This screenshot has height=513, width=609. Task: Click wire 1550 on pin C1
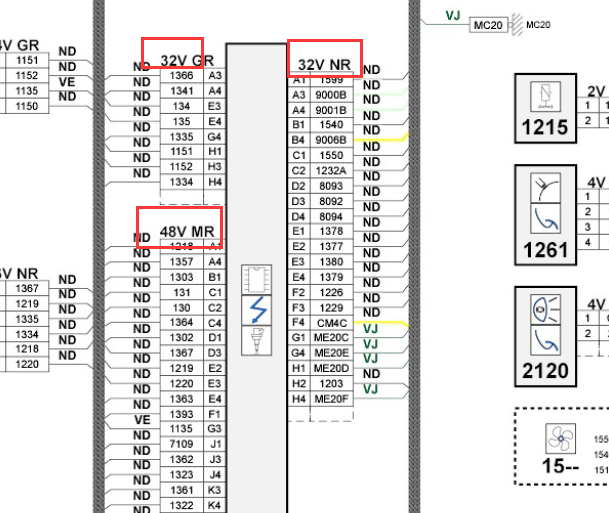pos(331,155)
